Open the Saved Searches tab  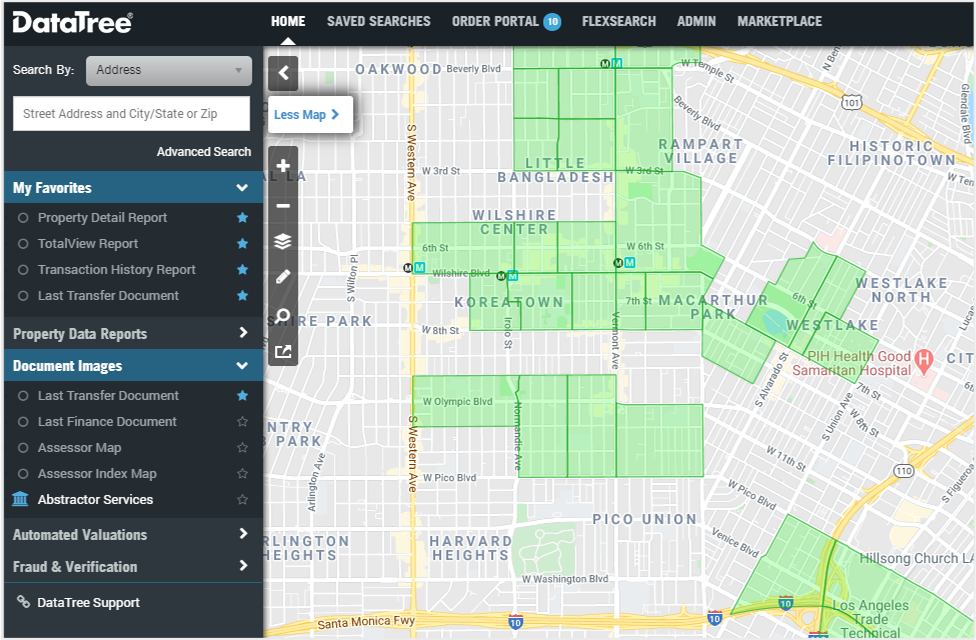click(x=378, y=21)
